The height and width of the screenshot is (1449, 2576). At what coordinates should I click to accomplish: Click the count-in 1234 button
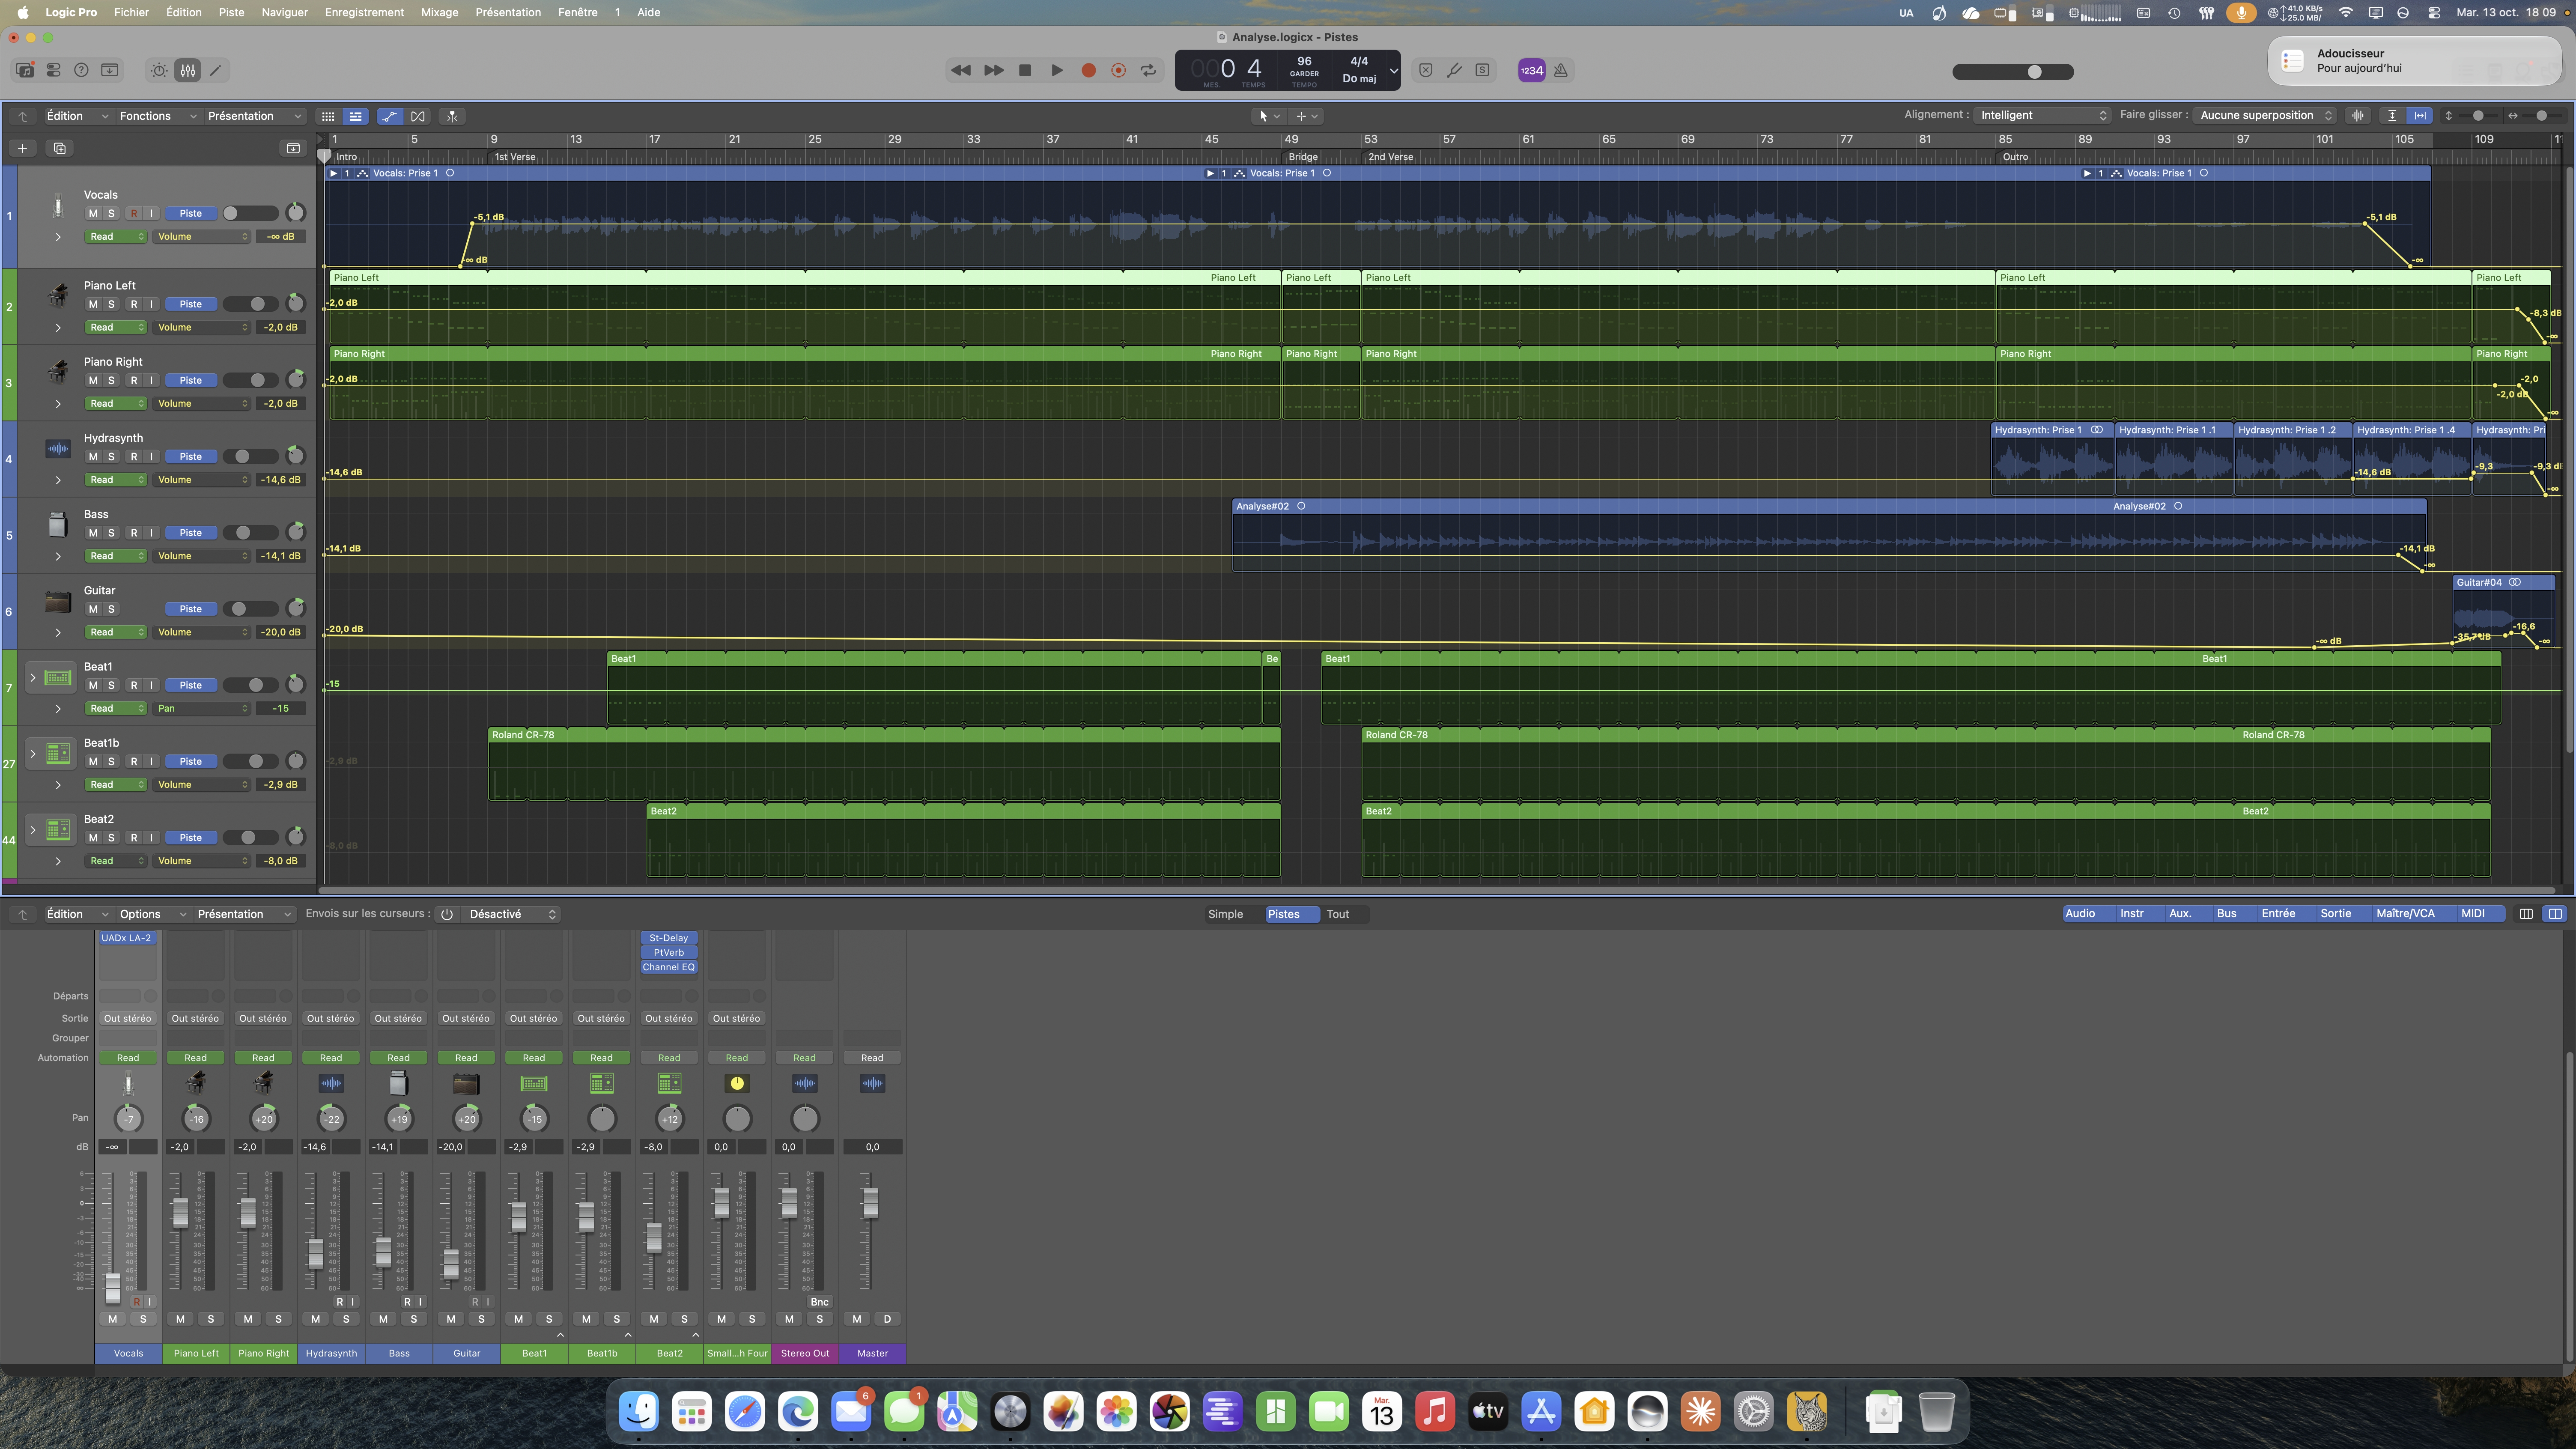(x=1532, y=70)
